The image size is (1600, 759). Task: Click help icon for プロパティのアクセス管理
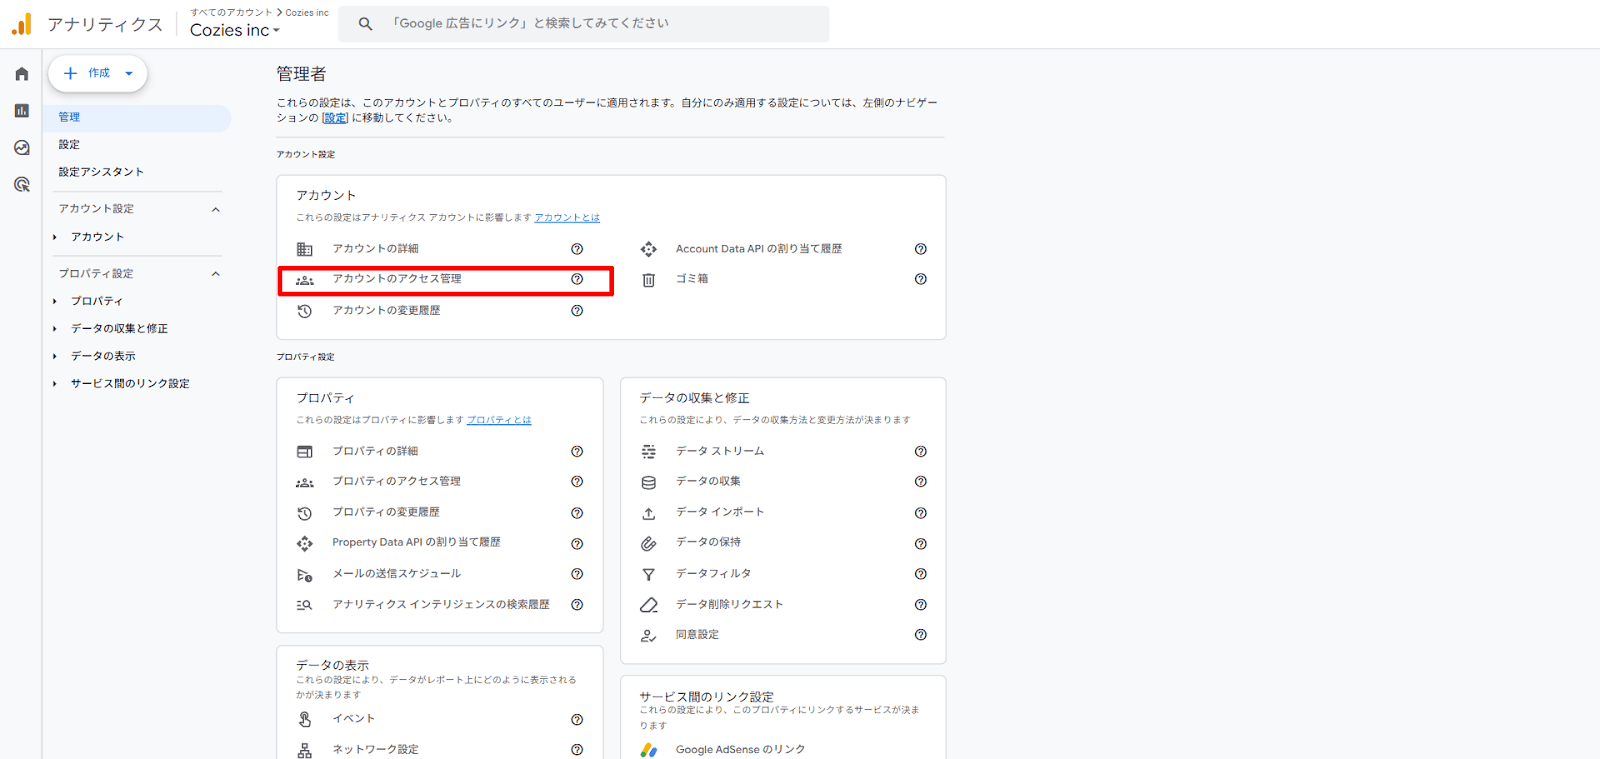577,482
